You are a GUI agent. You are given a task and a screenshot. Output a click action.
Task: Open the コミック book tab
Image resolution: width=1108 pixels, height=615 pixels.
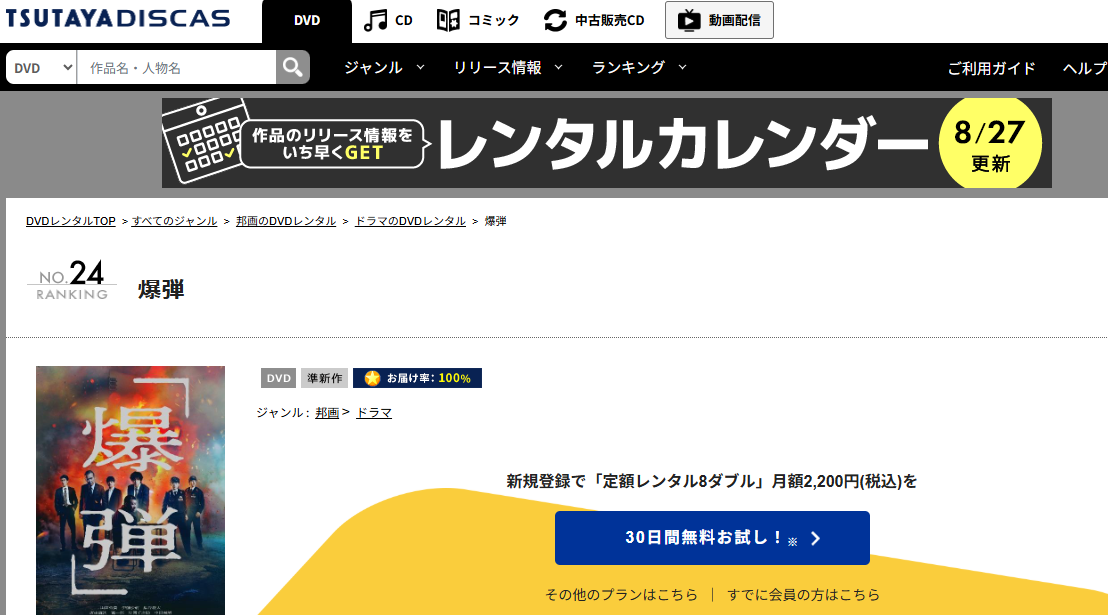(478, 20)
